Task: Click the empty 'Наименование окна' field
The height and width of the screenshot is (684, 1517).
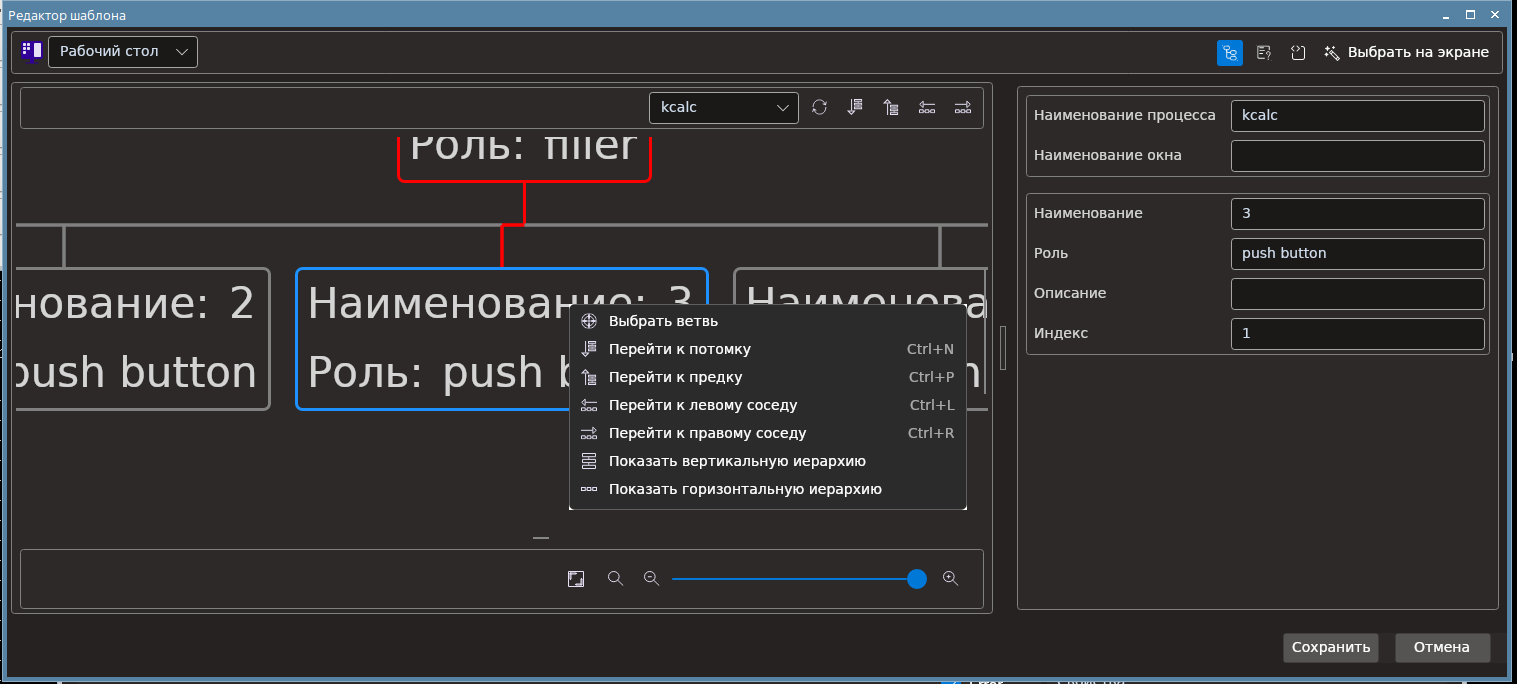Action: click(1358, 155)
